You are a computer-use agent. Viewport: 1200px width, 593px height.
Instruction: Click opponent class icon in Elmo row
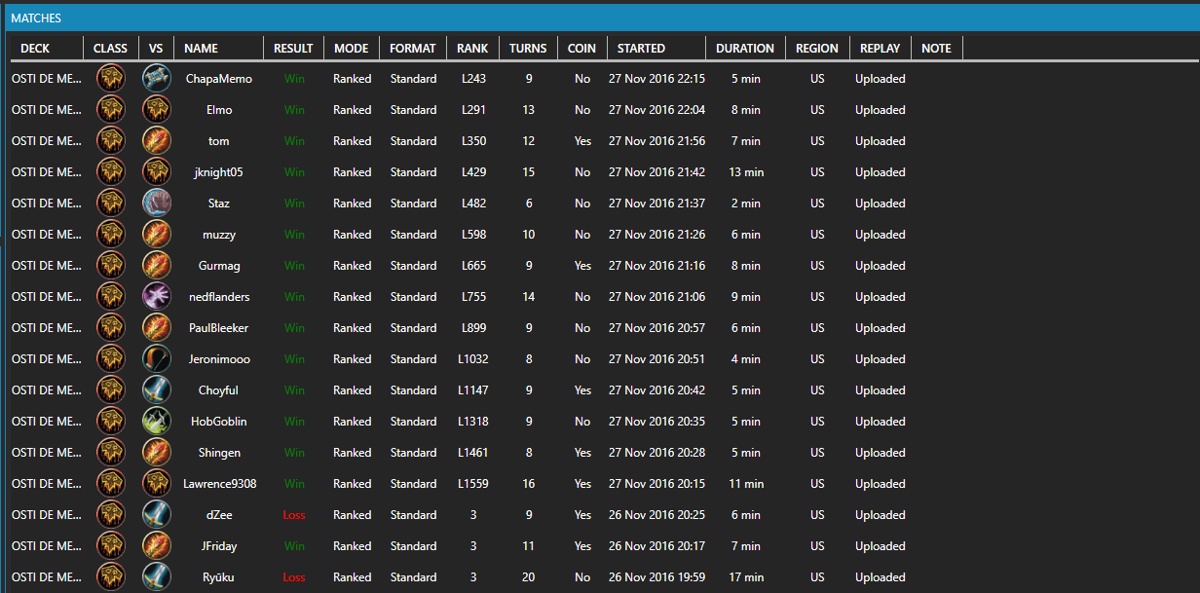point(157,110)
